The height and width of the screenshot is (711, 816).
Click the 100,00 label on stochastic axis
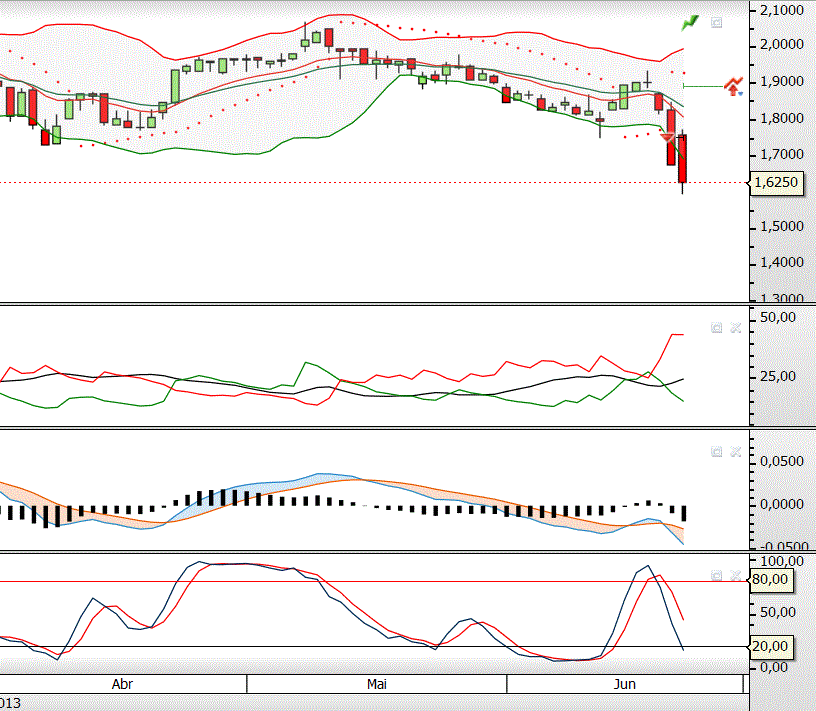782,561
